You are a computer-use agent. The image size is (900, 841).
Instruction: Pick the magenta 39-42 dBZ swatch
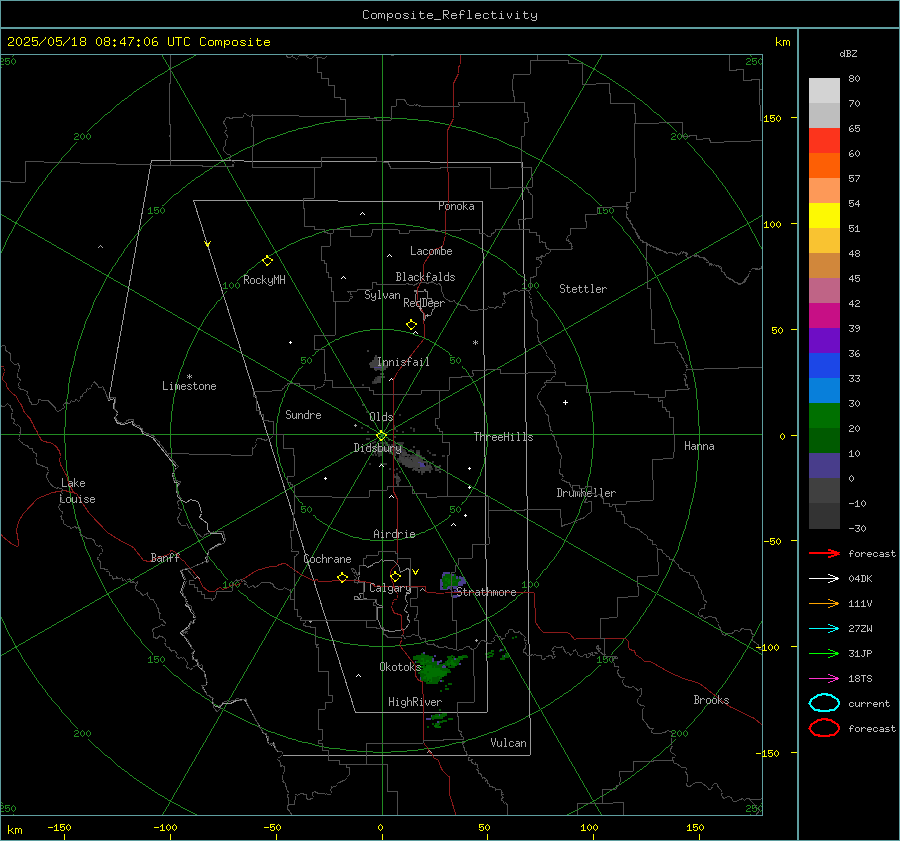point(824,316)
